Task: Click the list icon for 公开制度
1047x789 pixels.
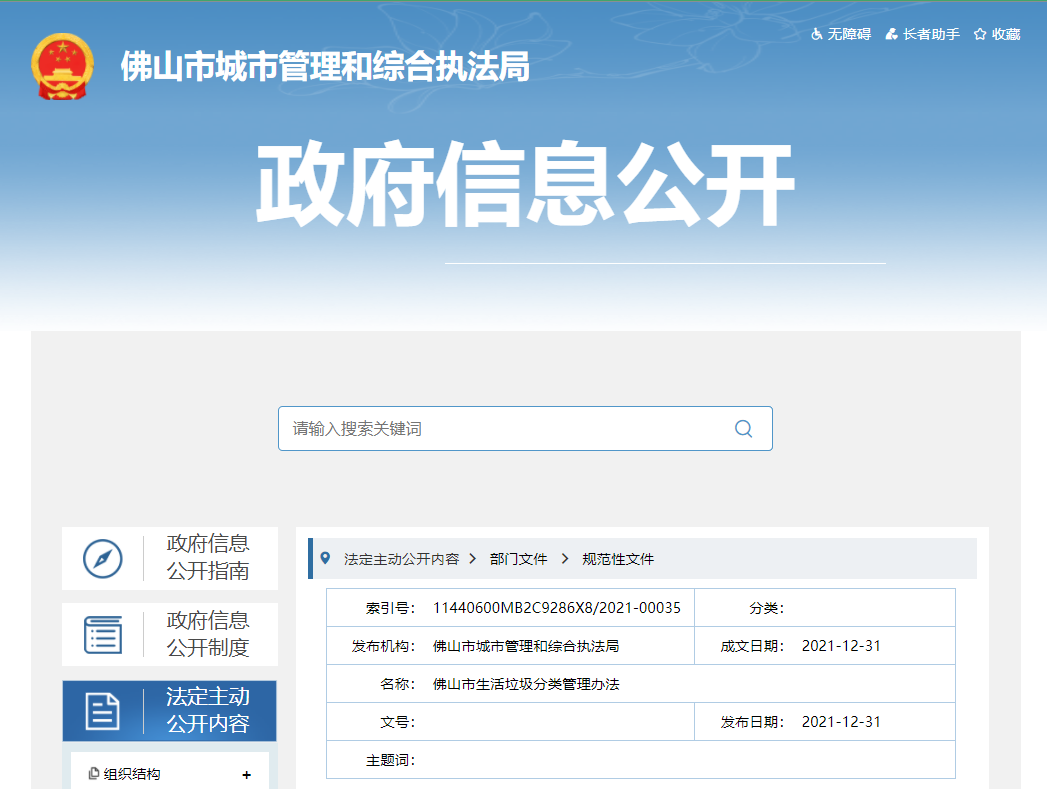Action: (102, 634)
